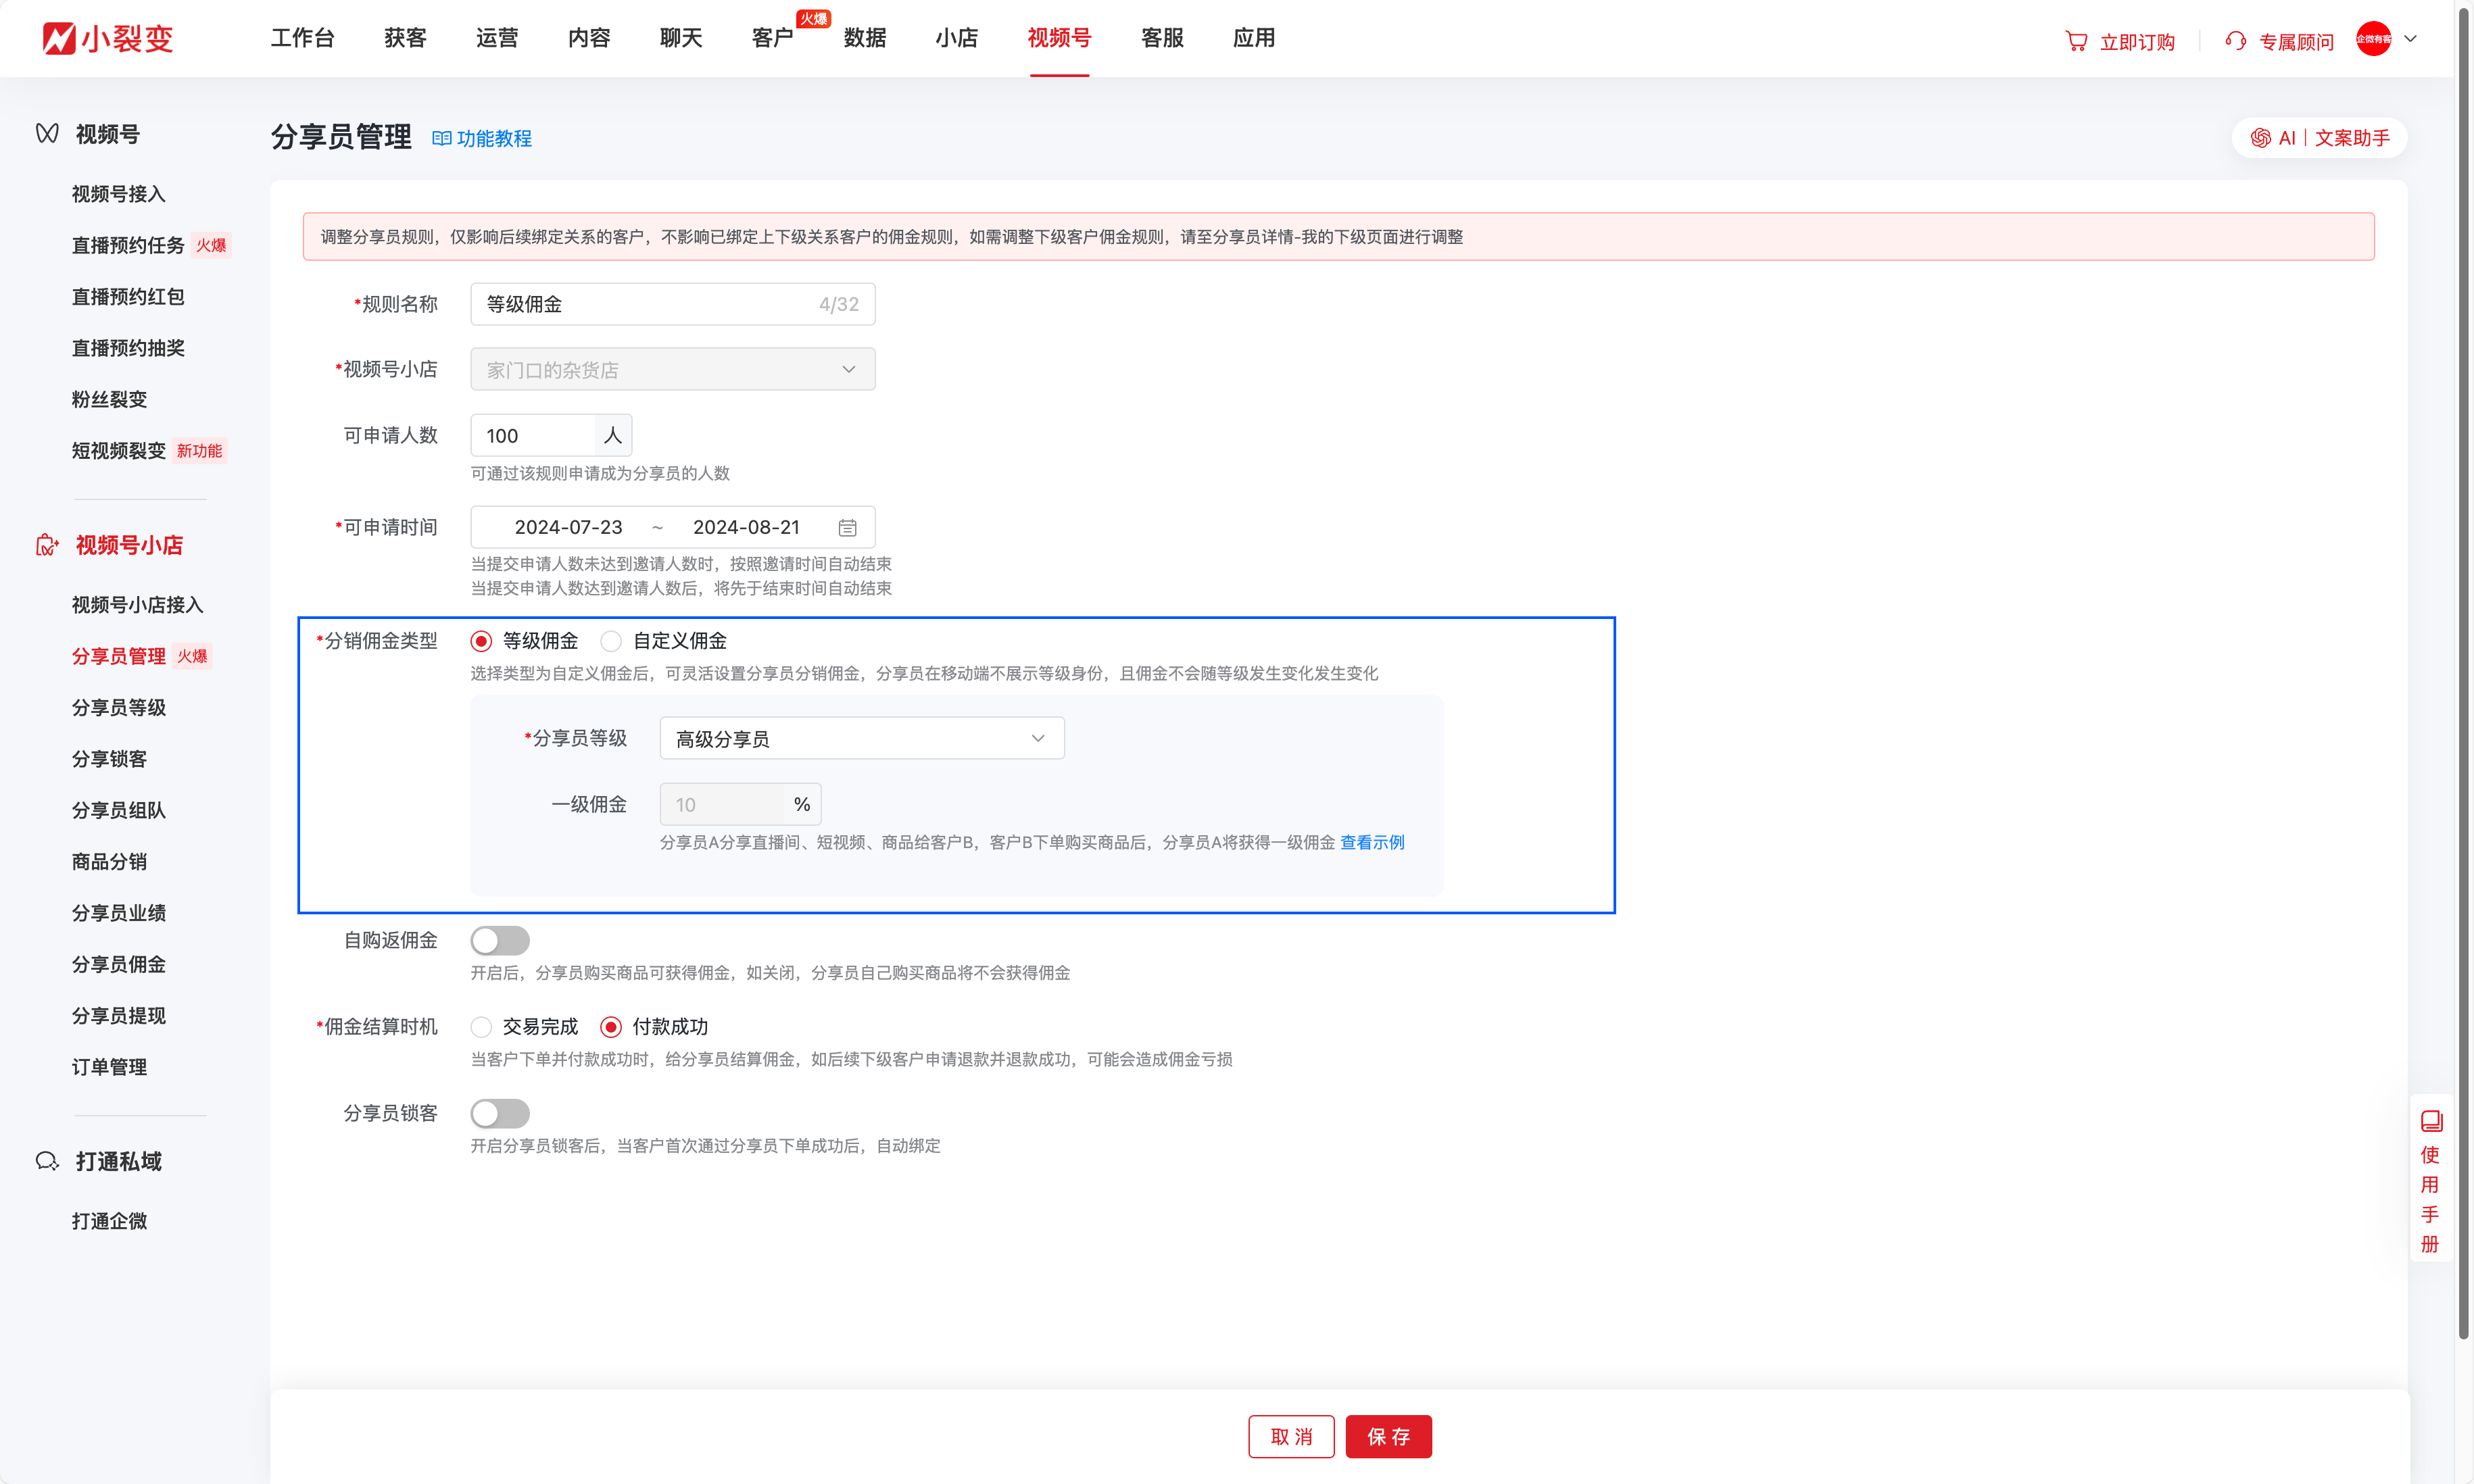Click the 视频号小店 sidebar section icon
Screen dimensions: 2474x1484
coord(47,545)
